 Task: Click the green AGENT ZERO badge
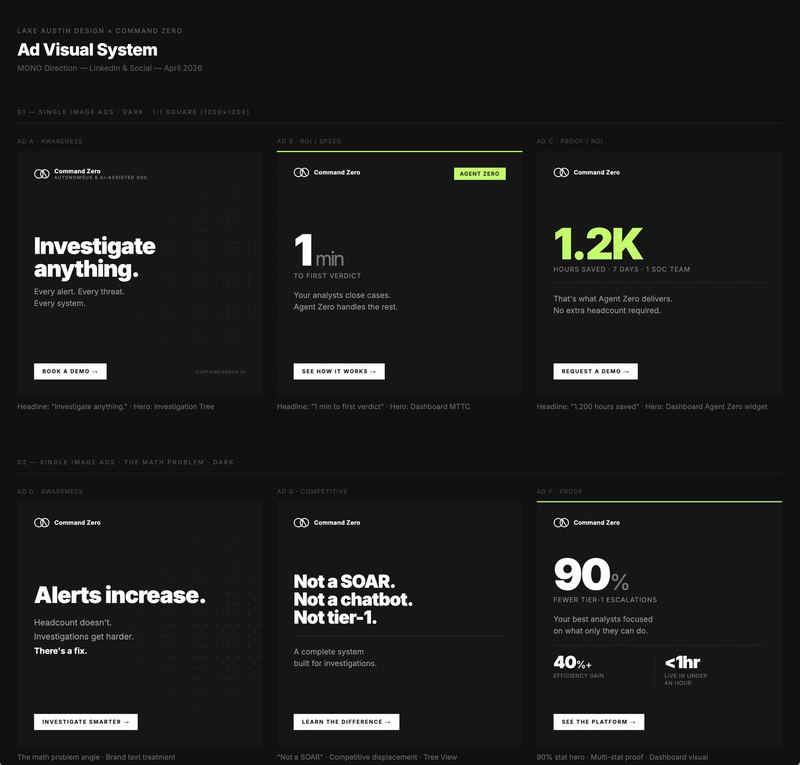[480, 174]
